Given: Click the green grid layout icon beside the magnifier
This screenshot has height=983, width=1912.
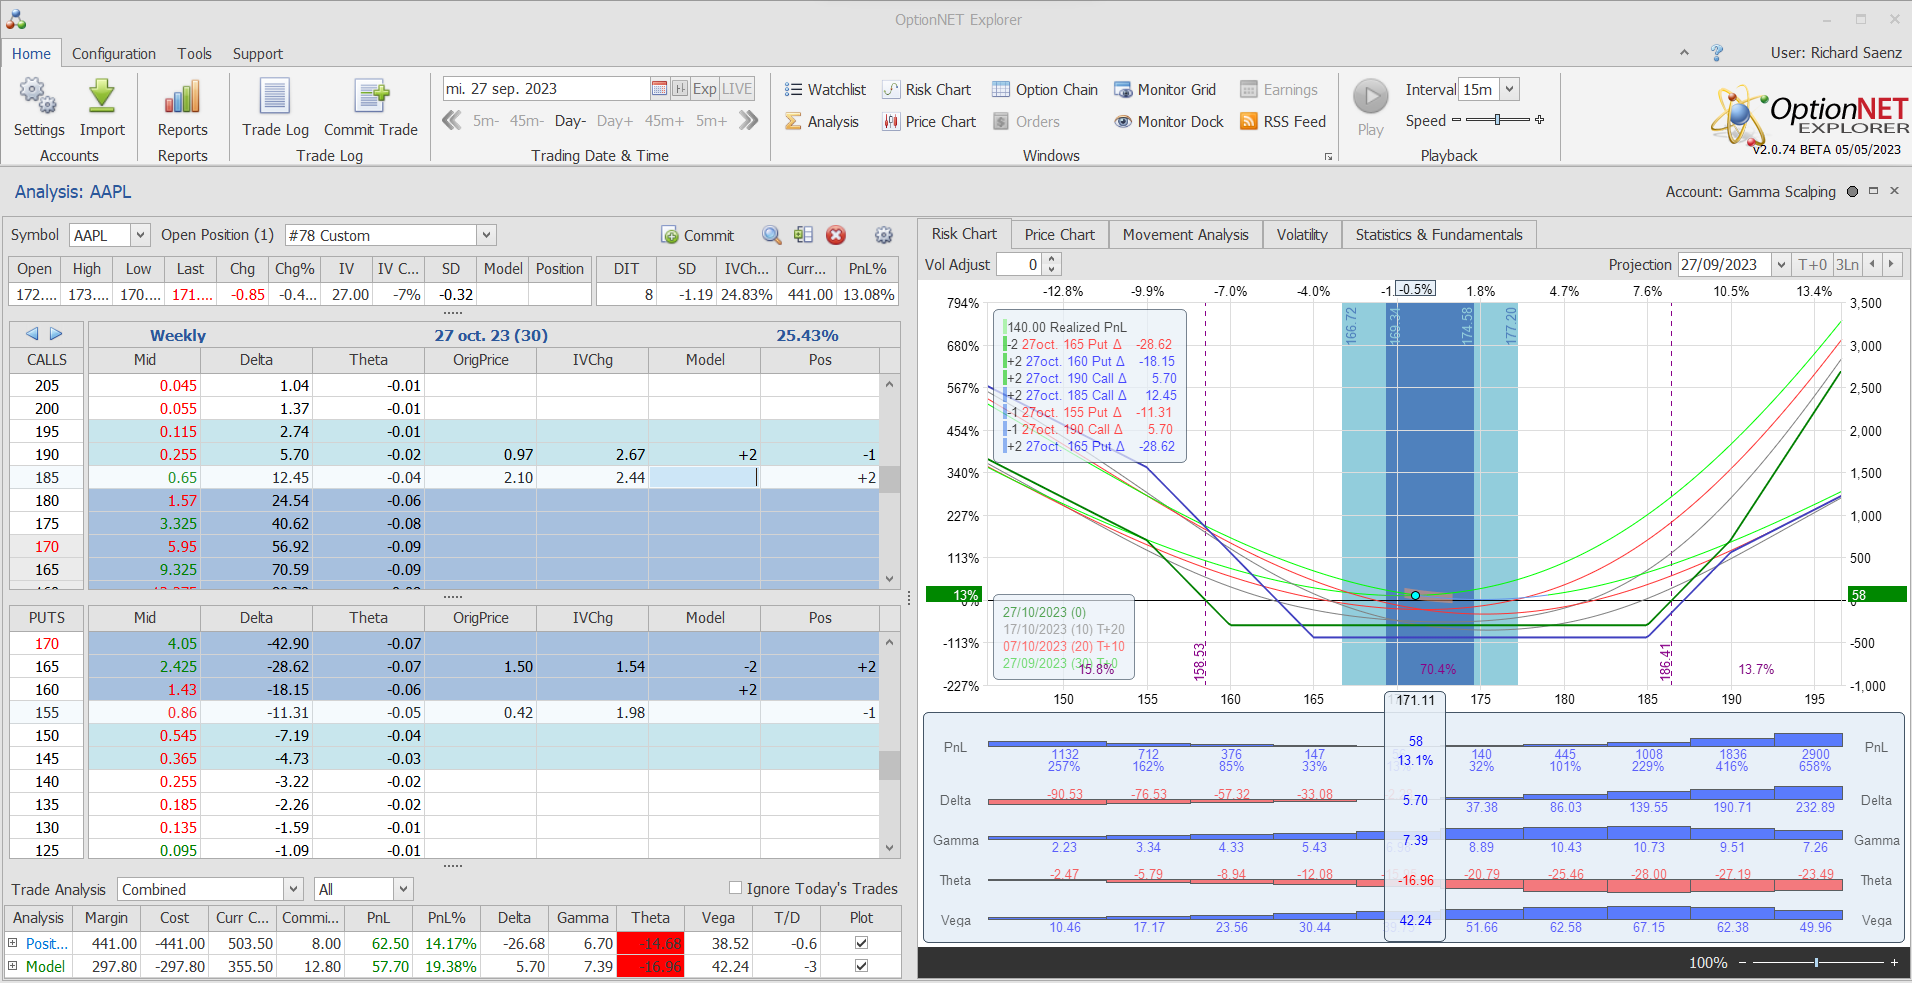Looking at the screenshot, I should (803, 235).
